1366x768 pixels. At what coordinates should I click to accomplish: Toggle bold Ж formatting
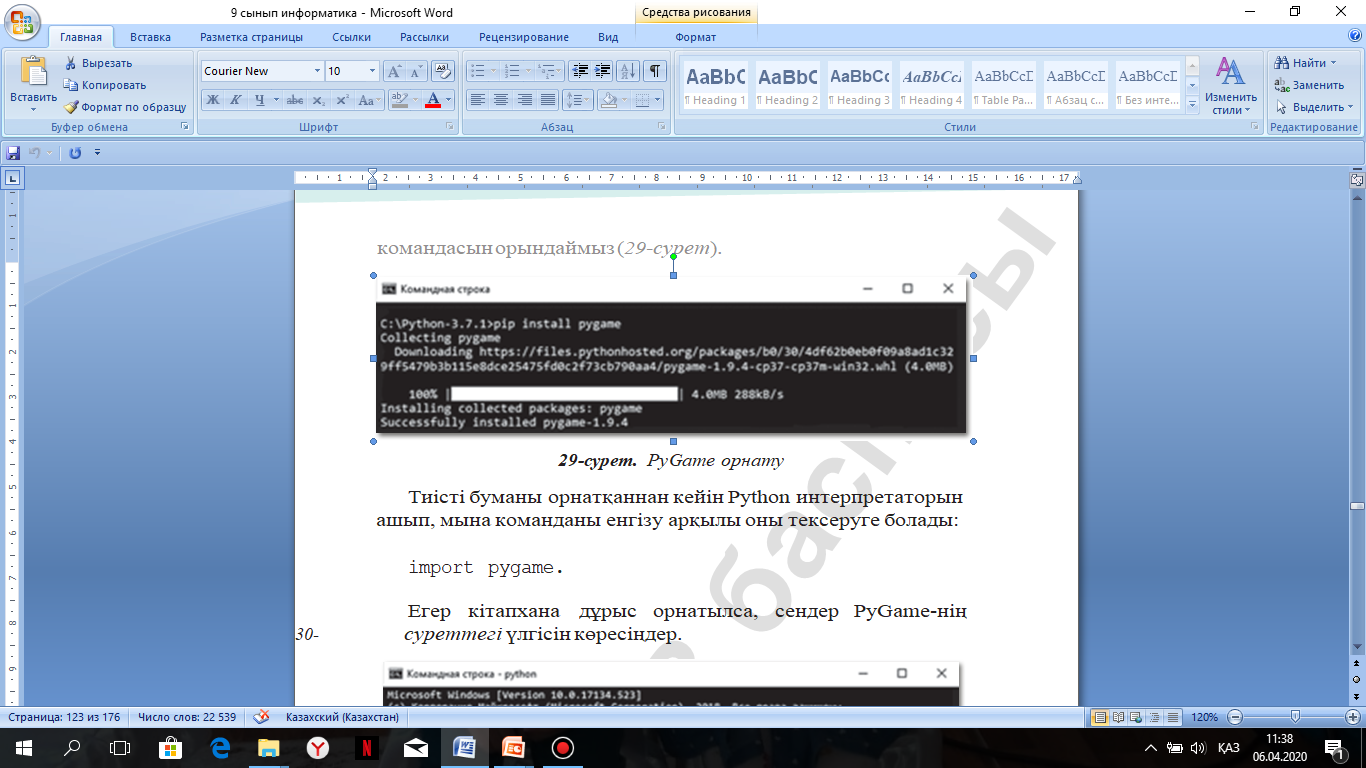tap(213, 100)
